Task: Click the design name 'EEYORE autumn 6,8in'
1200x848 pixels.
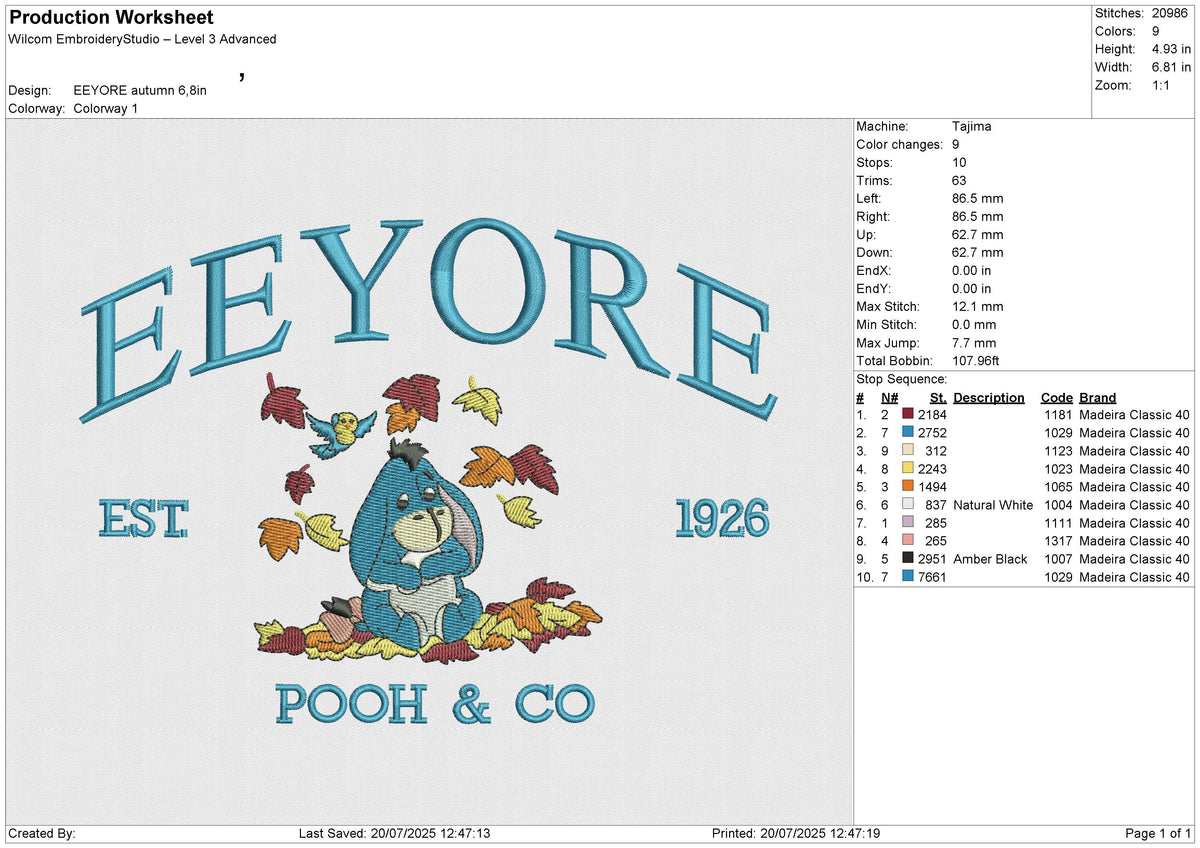Action: 140,90
